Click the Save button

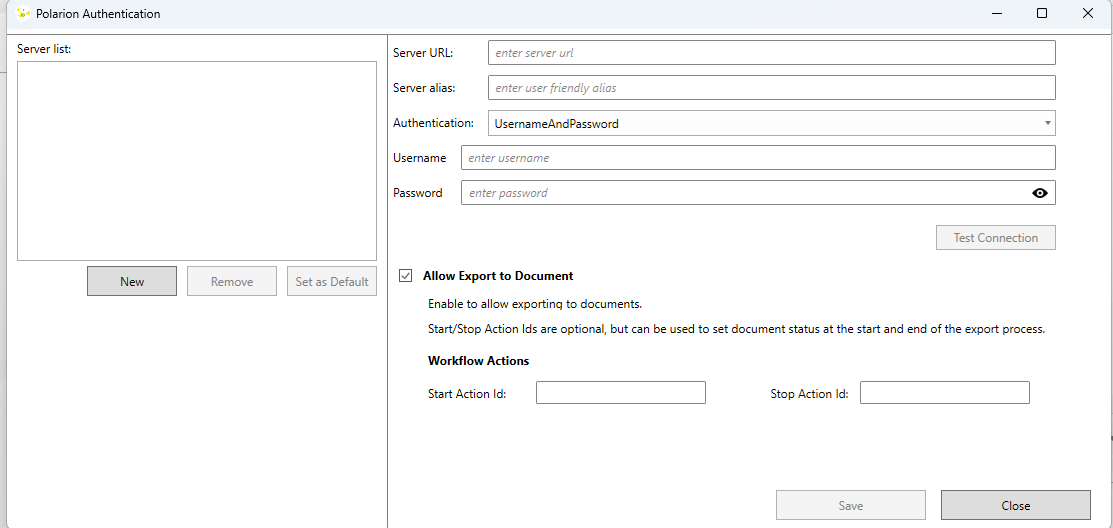(x=850, y=505)
